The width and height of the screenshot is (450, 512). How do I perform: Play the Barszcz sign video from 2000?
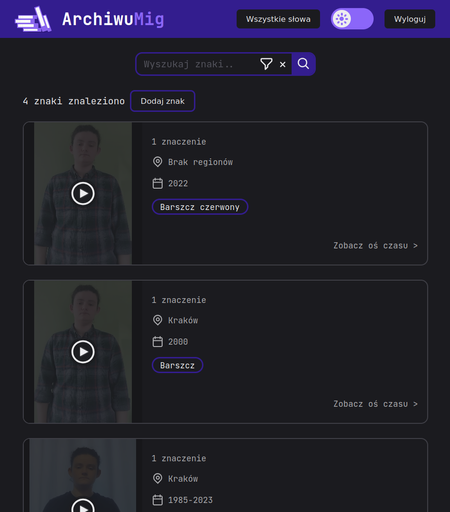[83, 352]
